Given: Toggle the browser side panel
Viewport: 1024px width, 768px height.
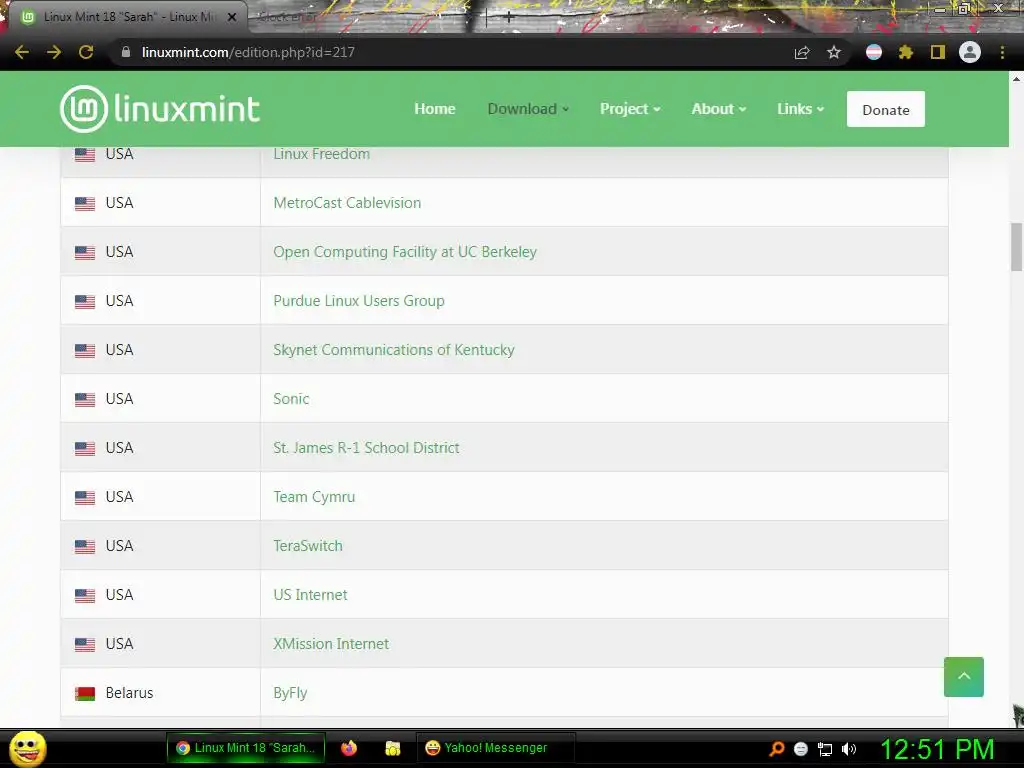Looking at the screenshot, I should pyautogui.click(x=938, y=52).
